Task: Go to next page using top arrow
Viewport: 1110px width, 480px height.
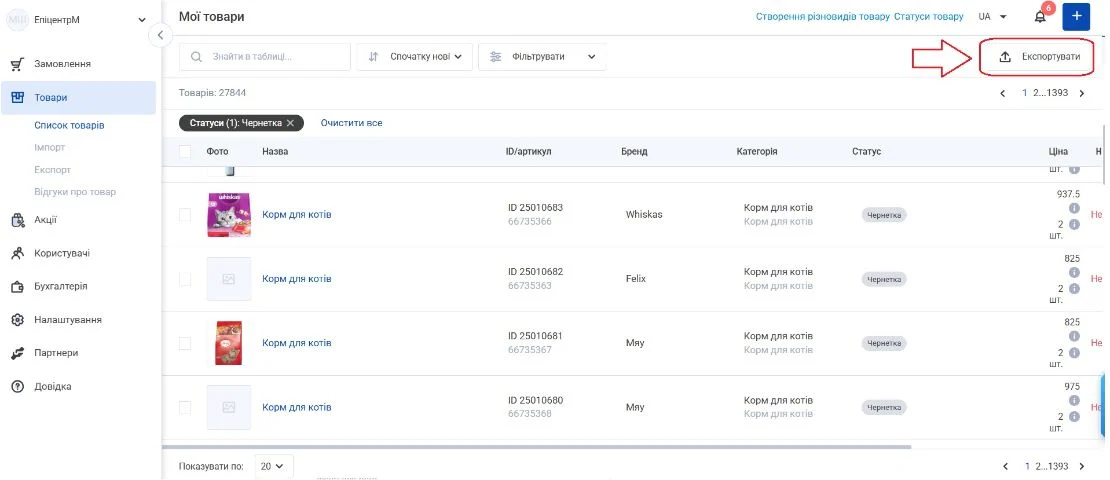Action: [1081, 93]
